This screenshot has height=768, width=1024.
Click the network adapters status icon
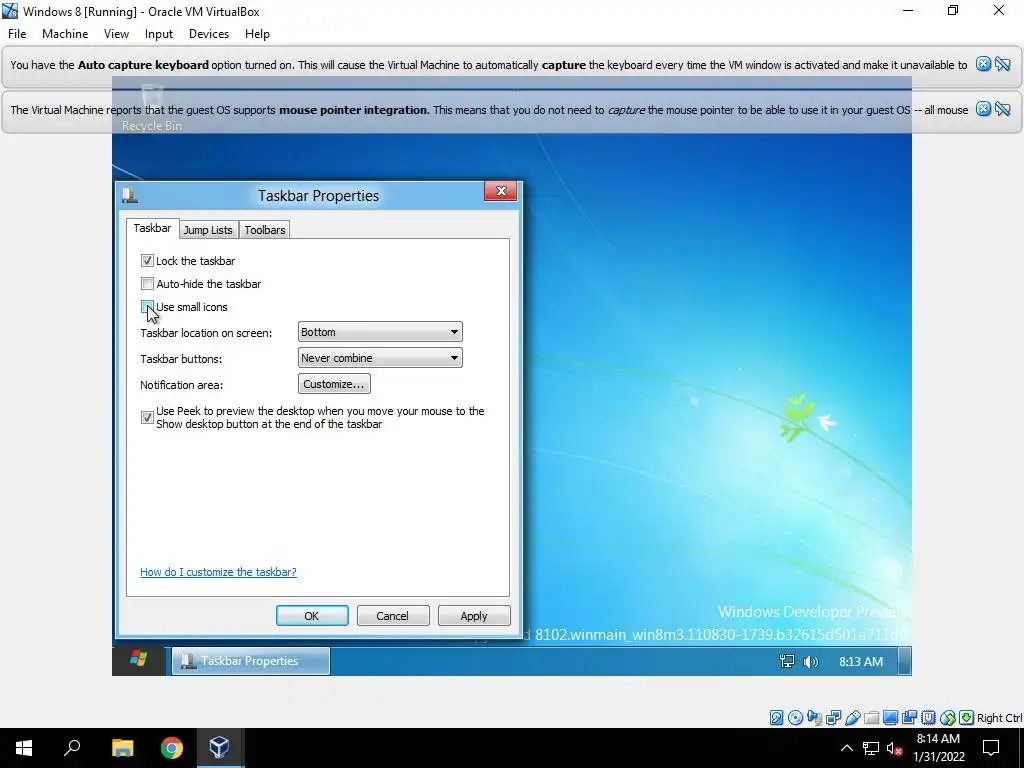(833, 718)
